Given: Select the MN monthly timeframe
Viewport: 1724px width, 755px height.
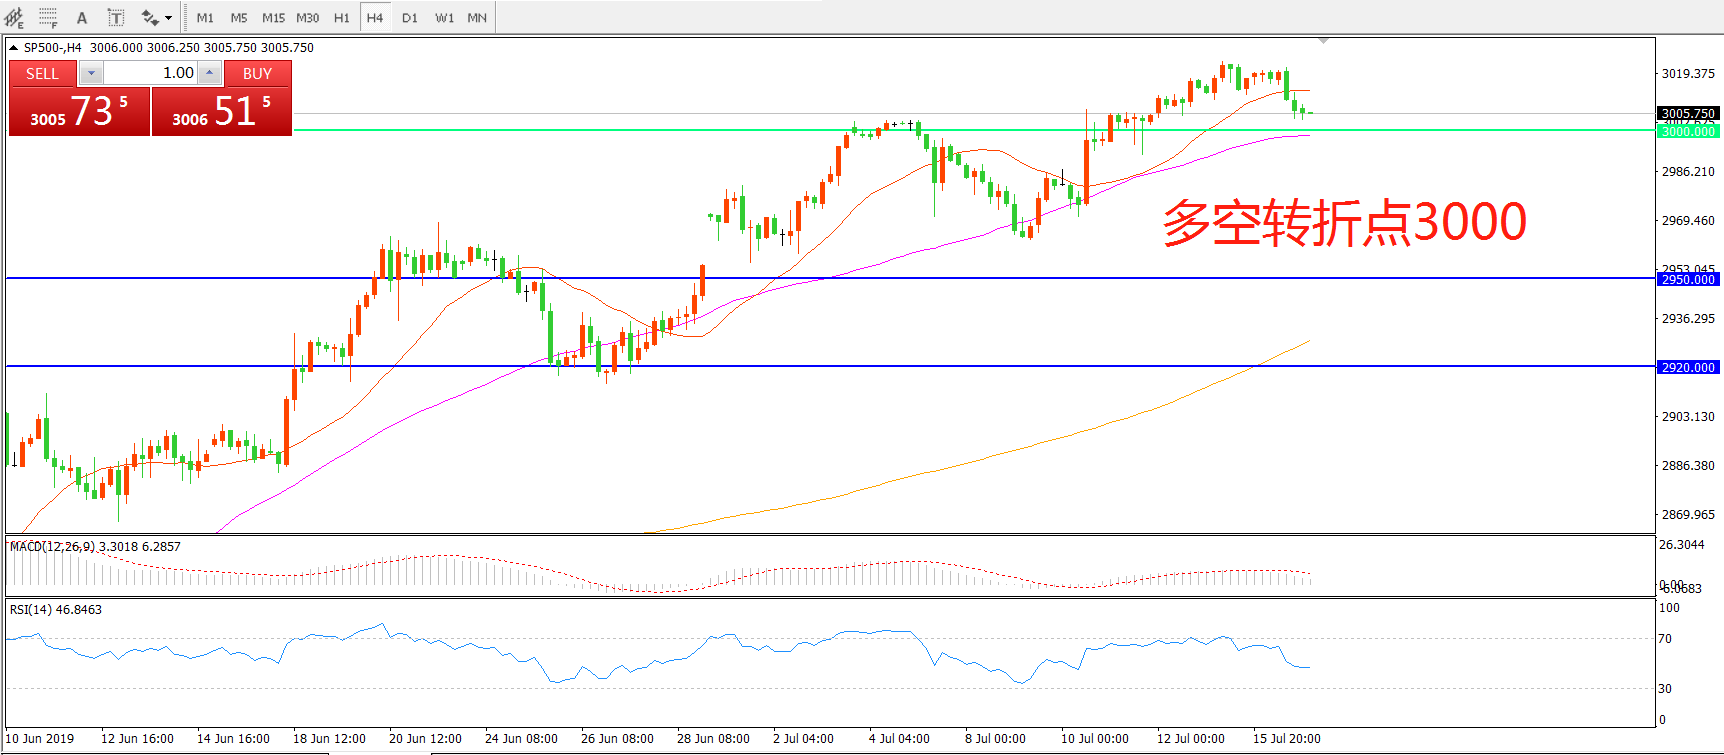Looking at the screenshot, I should click(x=477, y=18).
